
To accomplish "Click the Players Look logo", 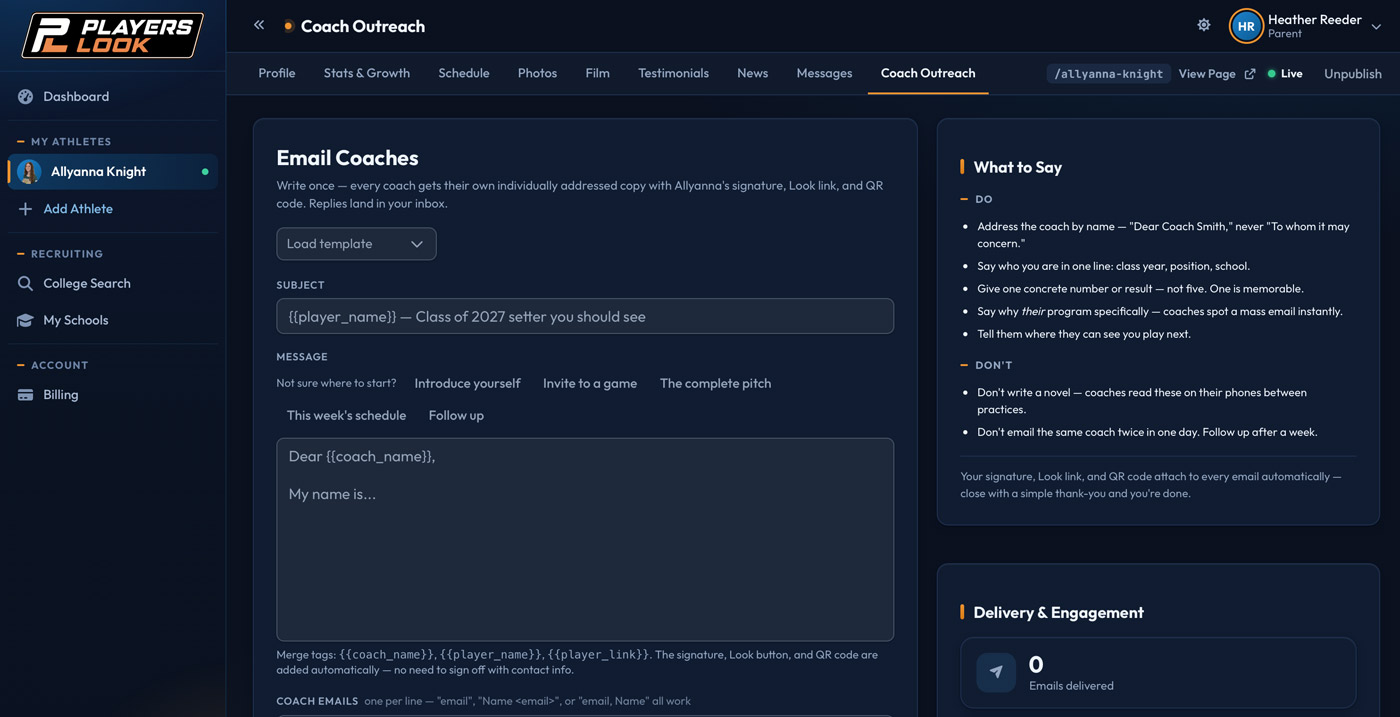I will tap(113, 35).
